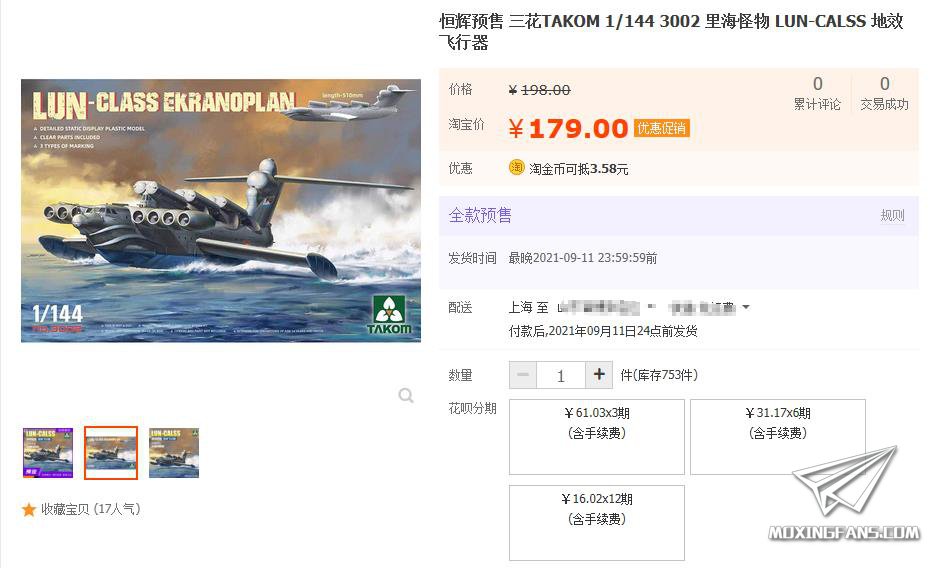Click the orange star favorite icon

pyautogui.click(x=28, y=509)
